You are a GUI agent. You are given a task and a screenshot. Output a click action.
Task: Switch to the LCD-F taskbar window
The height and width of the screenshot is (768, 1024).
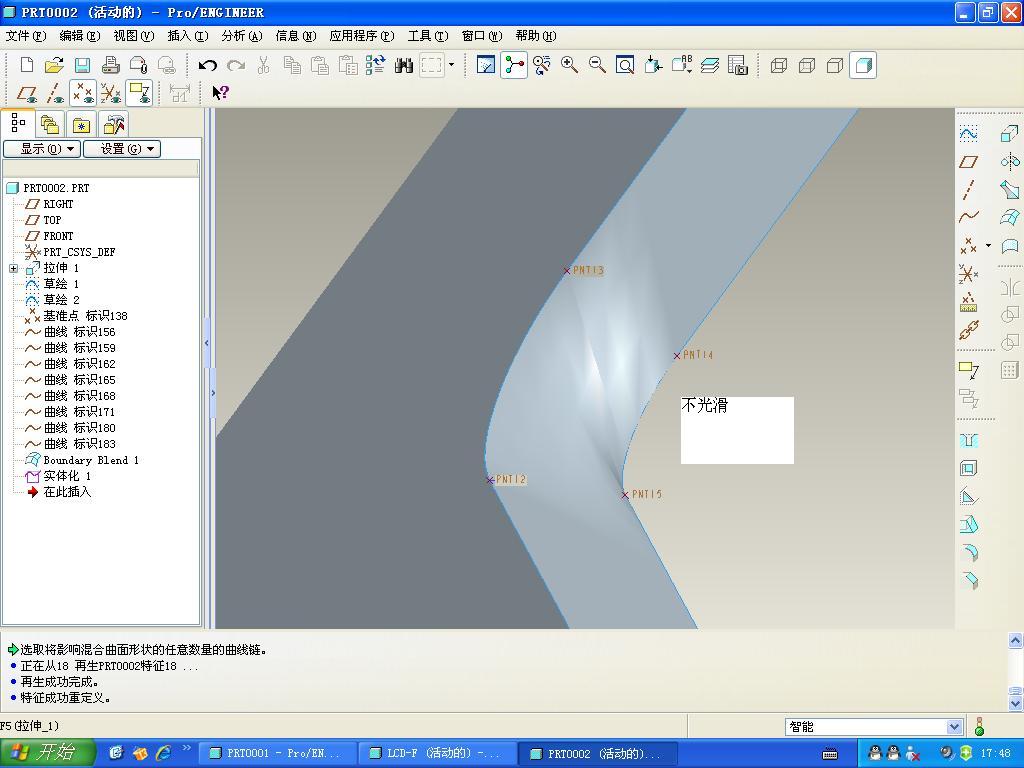438,754
